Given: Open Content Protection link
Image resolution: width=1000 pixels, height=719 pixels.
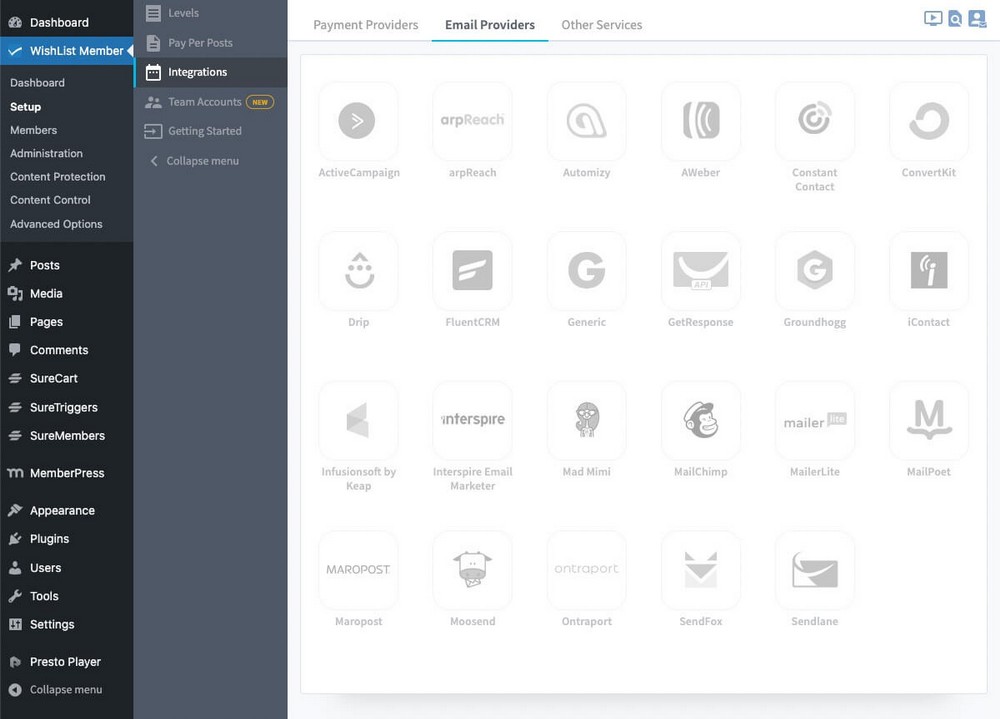Looking at the screenshot, I should (x=57, y=177).
